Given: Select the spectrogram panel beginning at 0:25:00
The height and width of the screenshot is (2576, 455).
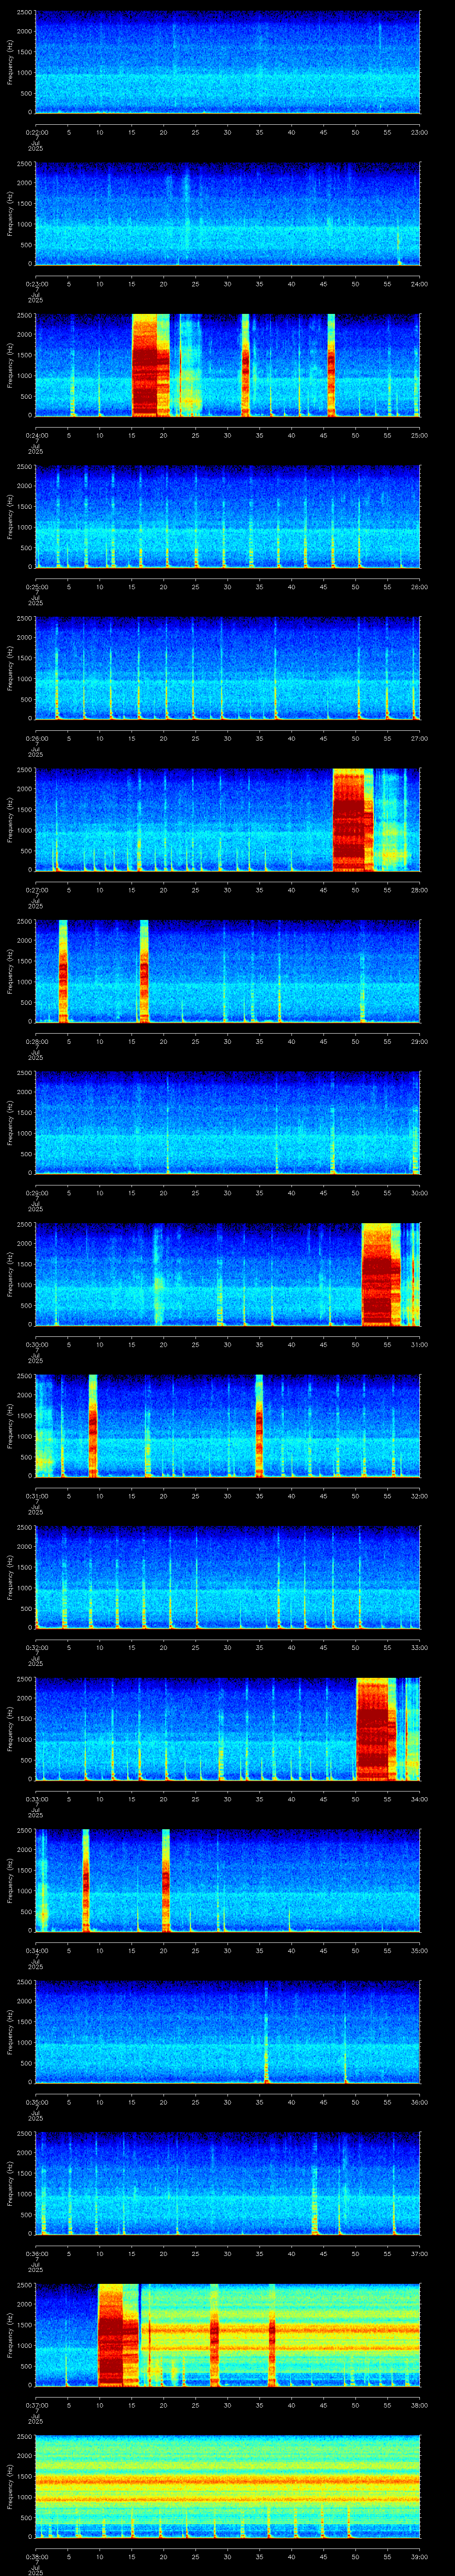Looking at the screenshot, I should coord(227,516).
